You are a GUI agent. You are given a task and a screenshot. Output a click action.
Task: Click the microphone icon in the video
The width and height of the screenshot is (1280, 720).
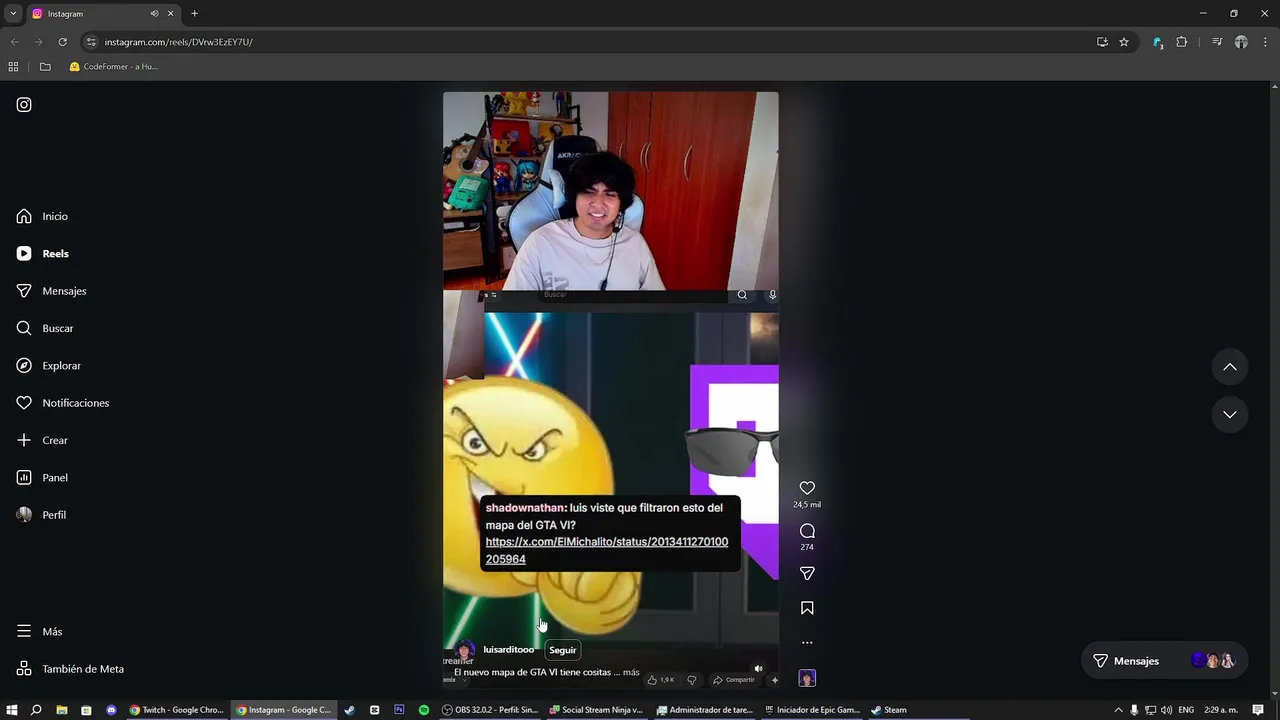coord(772,295)
